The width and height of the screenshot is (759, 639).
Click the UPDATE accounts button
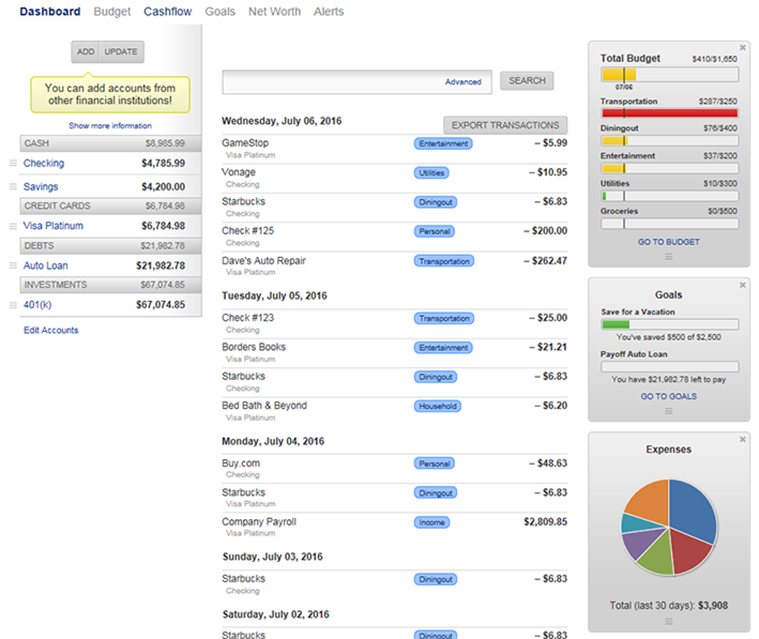coord(121,52)
